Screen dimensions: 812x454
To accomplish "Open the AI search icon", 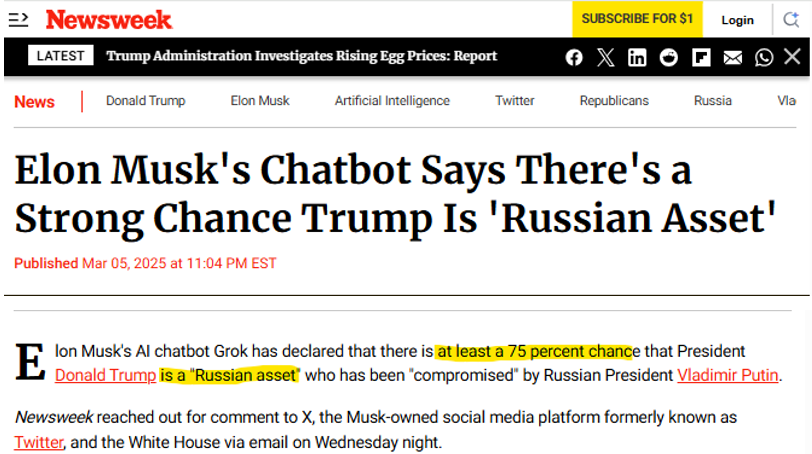I will (x=791, y=19).
